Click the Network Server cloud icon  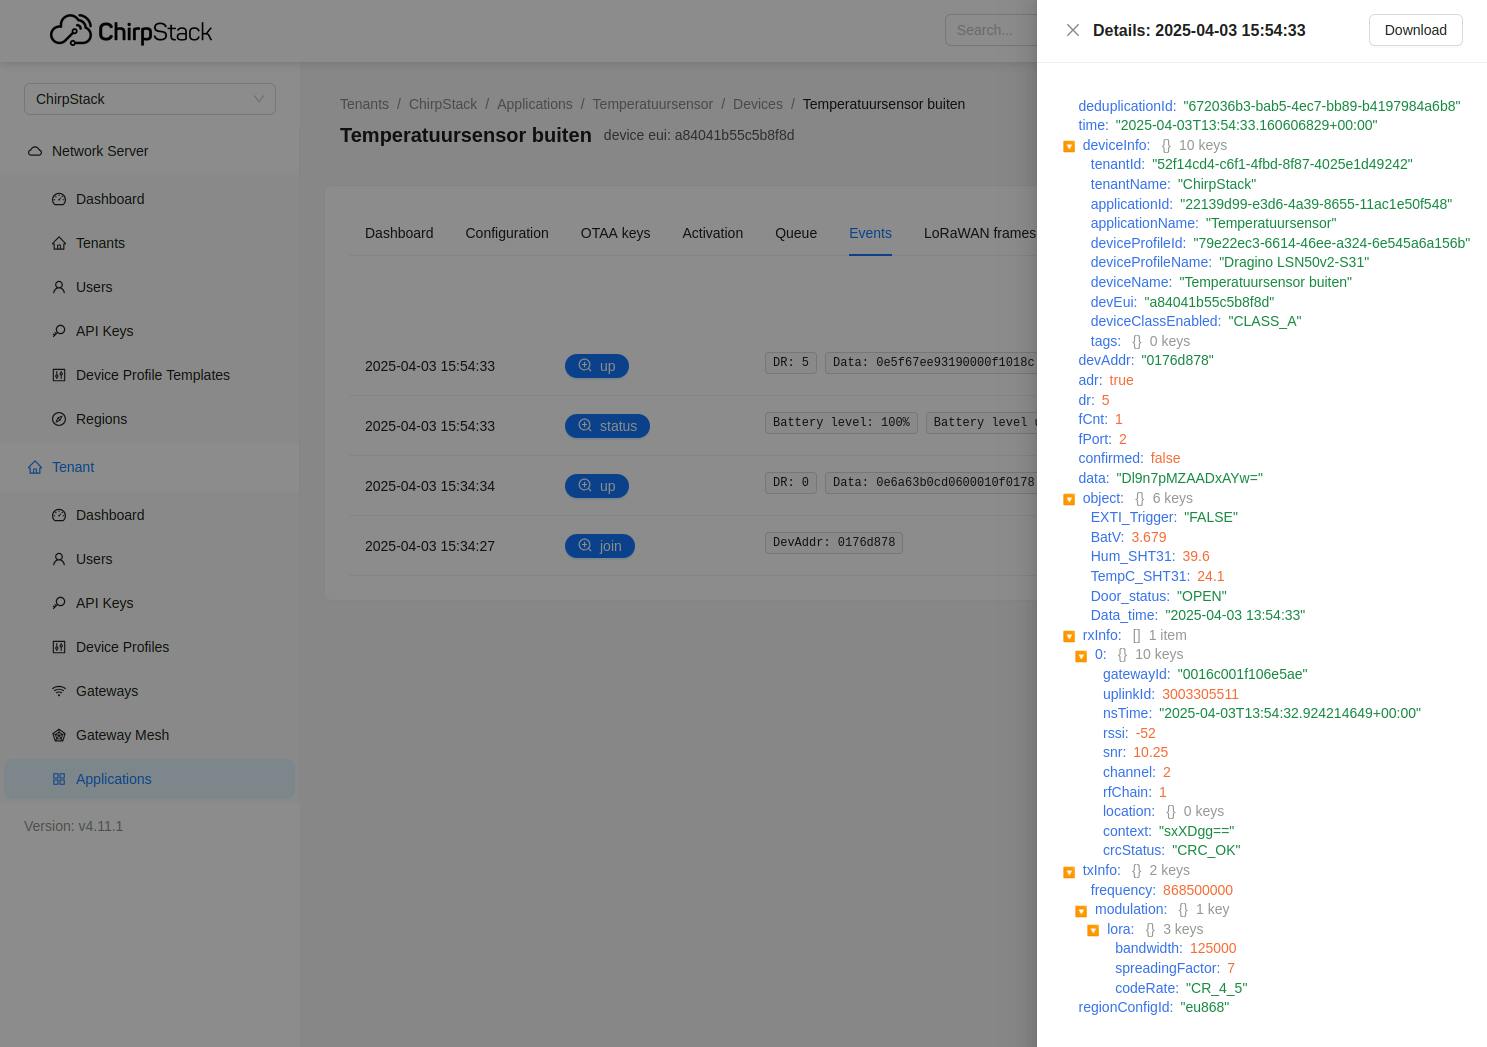click(35, 151)
